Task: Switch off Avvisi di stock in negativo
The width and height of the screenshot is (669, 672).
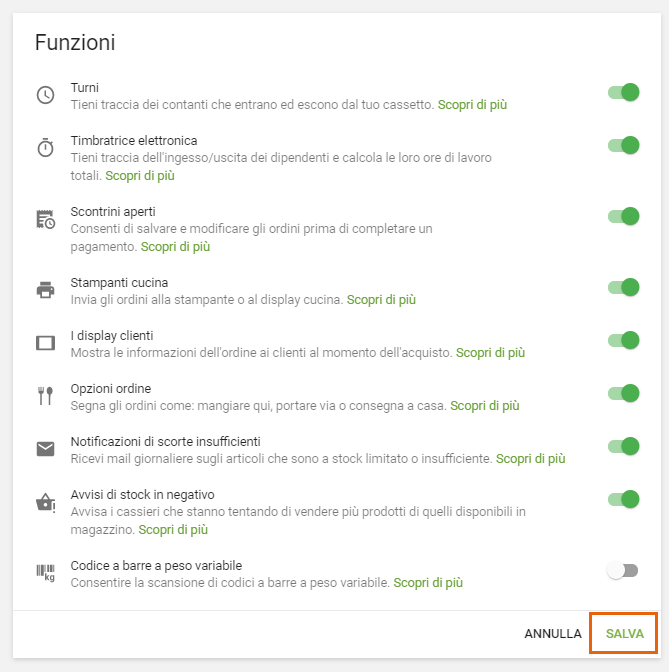Action: click(623, 498)
